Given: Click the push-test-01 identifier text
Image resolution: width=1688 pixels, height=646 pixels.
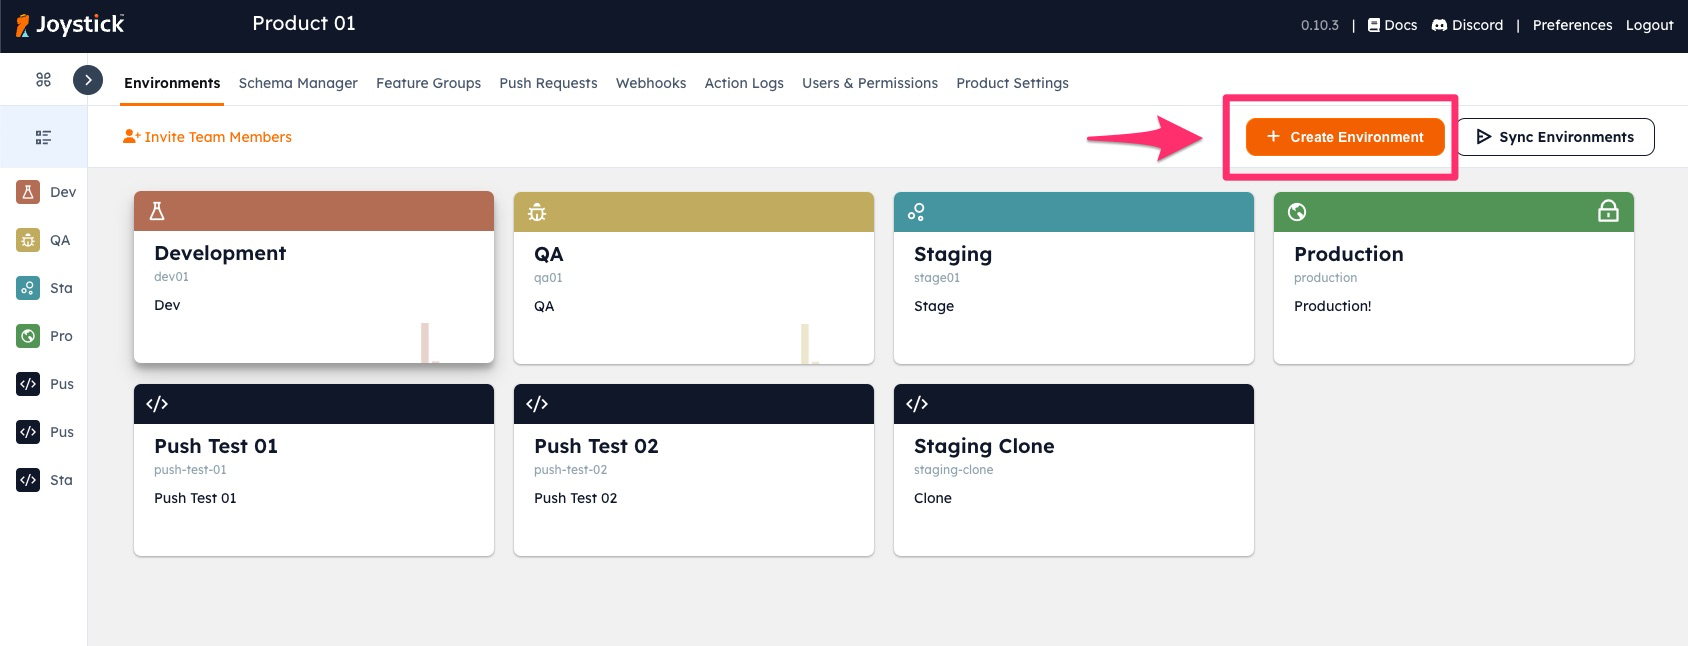Looking at the screenshot, I should [x=190, y=470].
